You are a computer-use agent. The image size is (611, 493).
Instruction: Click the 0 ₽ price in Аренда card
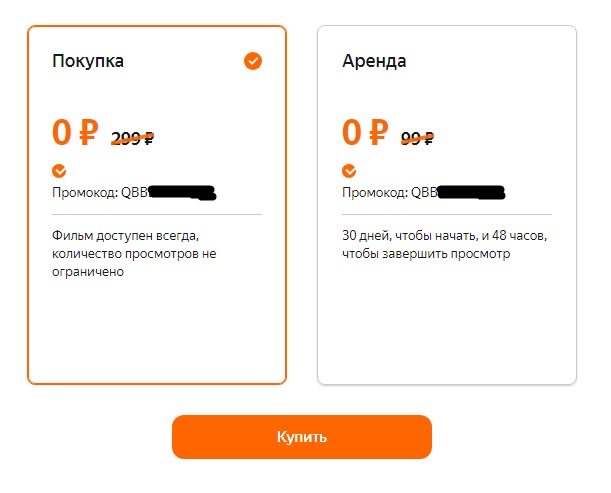[365, 133]
